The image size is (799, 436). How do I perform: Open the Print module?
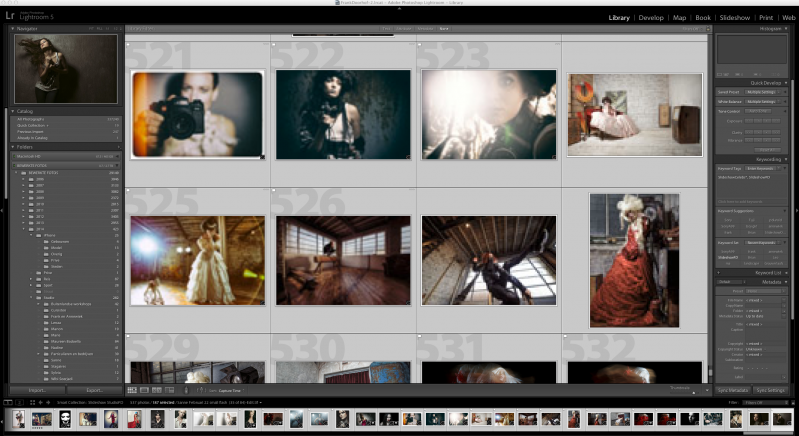coord(766,17)
